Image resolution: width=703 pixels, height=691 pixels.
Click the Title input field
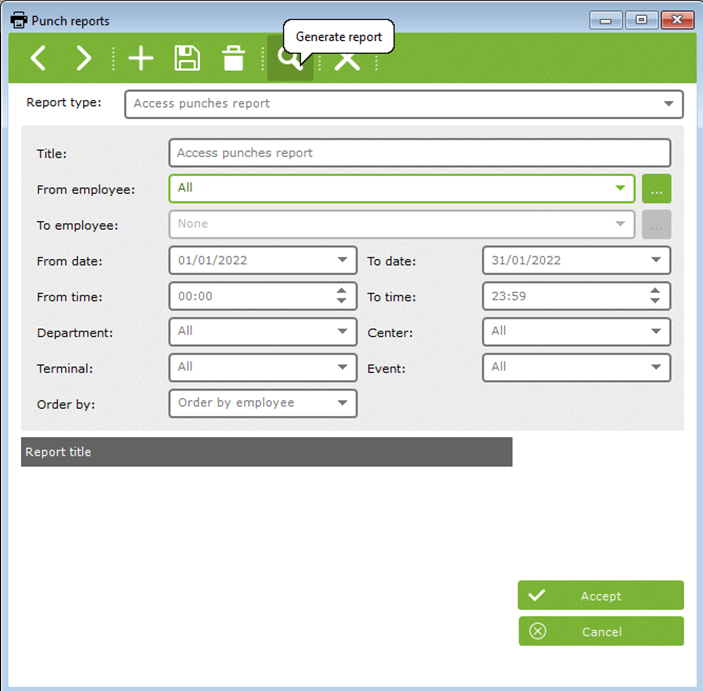tap(420, 153)
